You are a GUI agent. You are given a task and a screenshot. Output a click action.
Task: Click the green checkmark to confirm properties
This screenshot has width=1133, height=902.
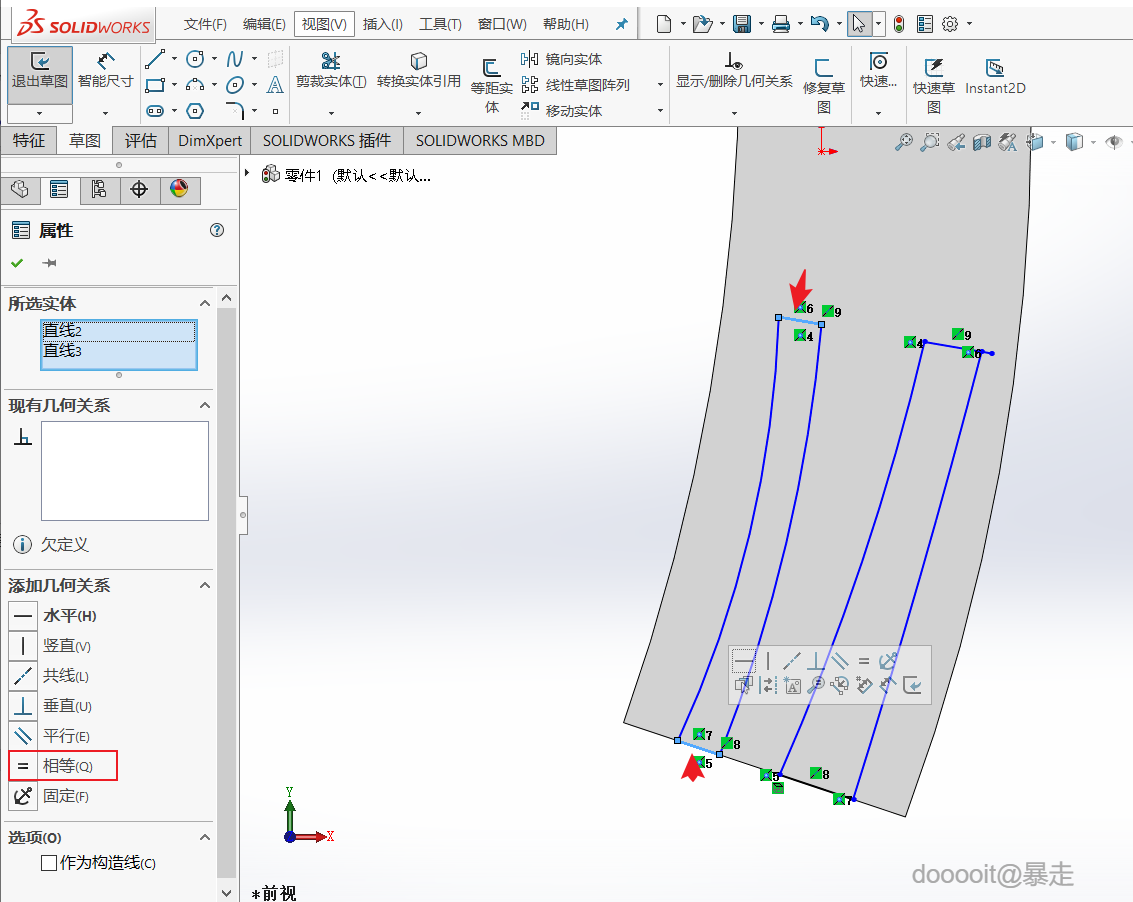coord(17,263)
